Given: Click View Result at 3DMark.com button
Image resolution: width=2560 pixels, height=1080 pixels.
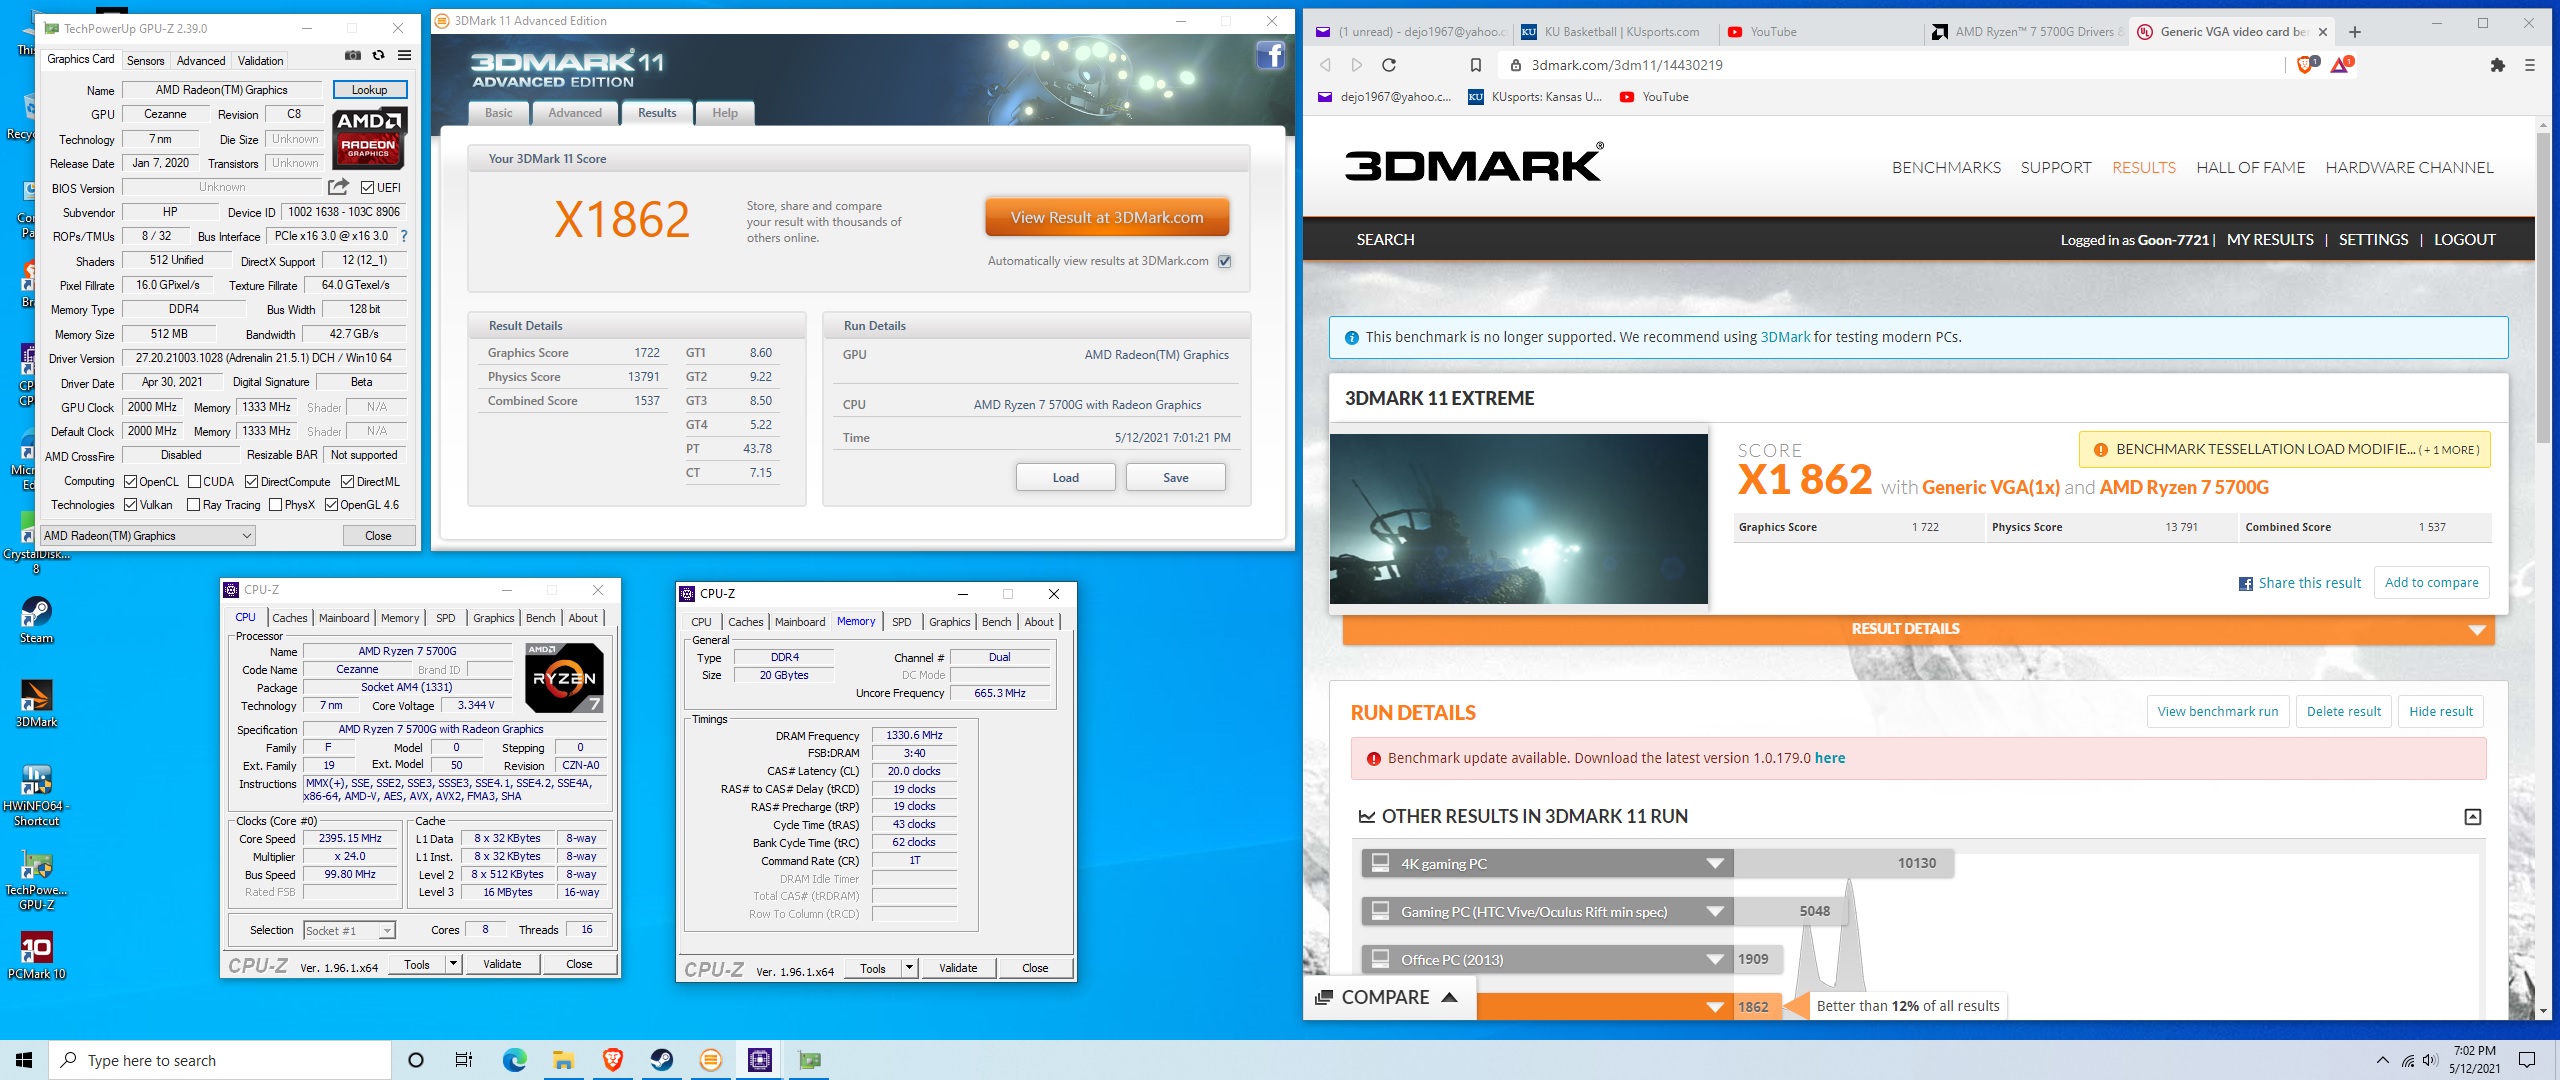Looking at the screenshot, I should [1107, 218].
